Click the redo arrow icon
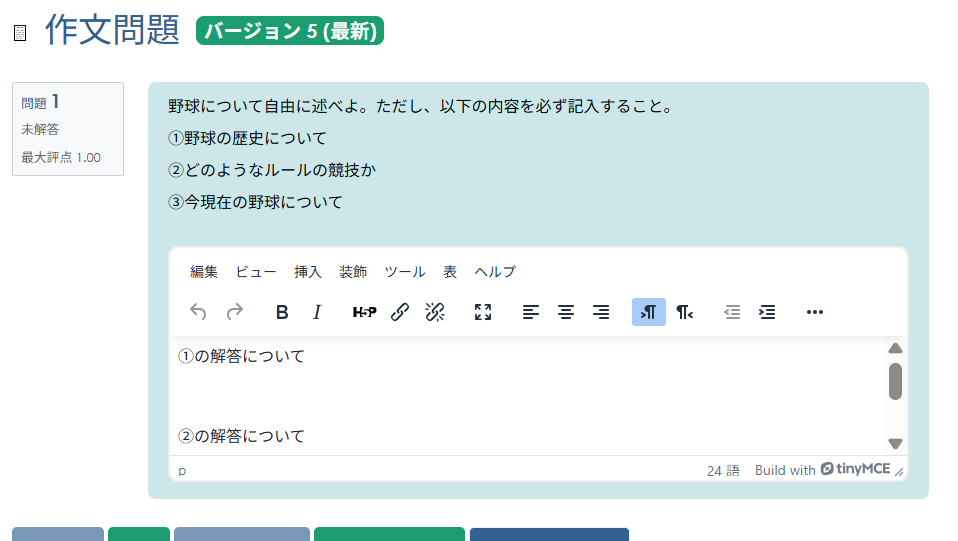The image size is (958, 541). (x=235, y=312)
